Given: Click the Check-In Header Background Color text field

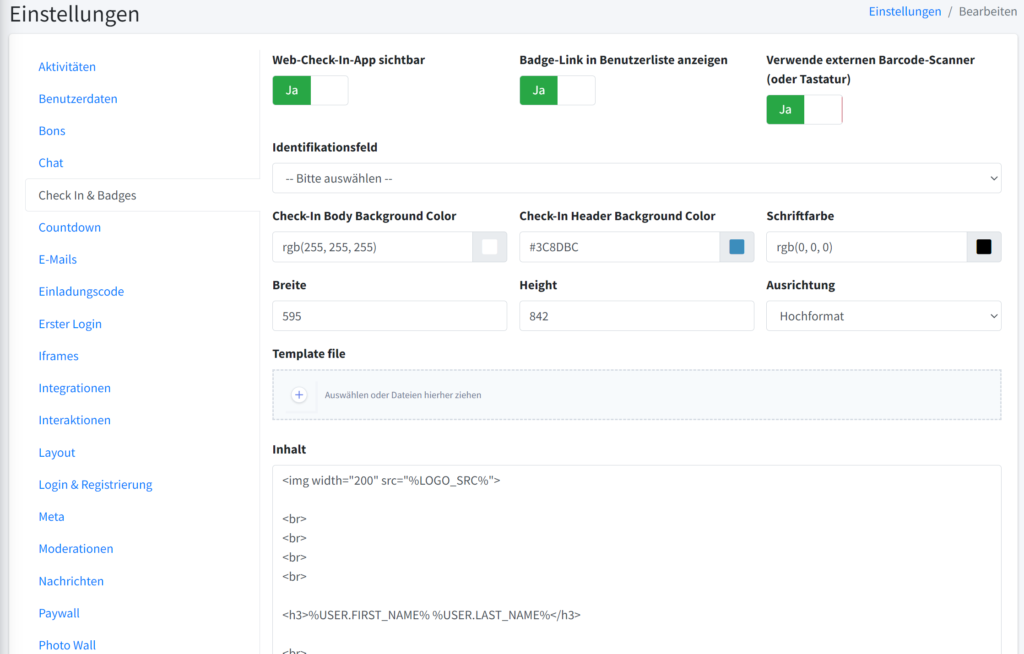Looking at the screenshot, I should click(x=619, y=247).
